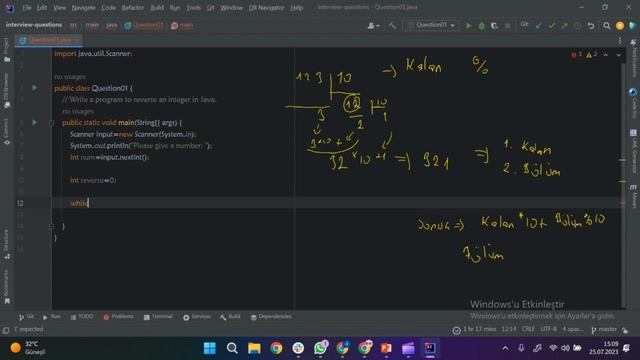Click run gutter arrow beside main method
This screenshot has width=640, height=360.
(x=34, y=122)
